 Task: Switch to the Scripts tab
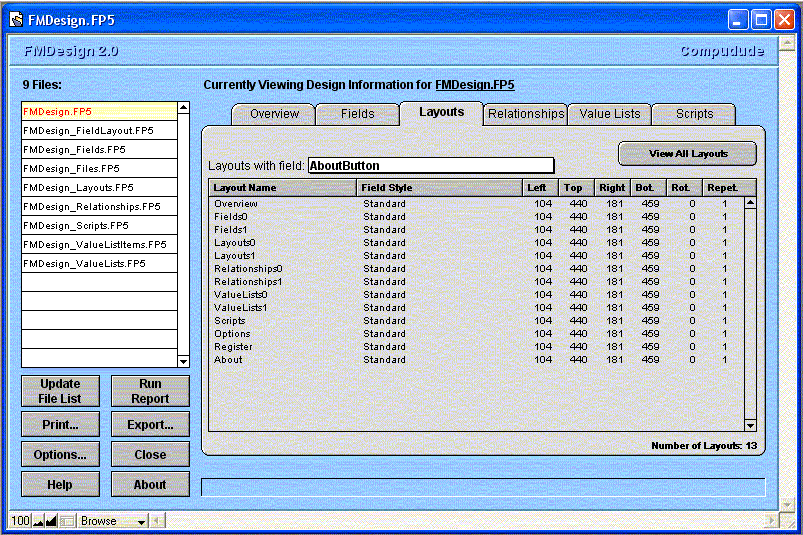(694, 114)
